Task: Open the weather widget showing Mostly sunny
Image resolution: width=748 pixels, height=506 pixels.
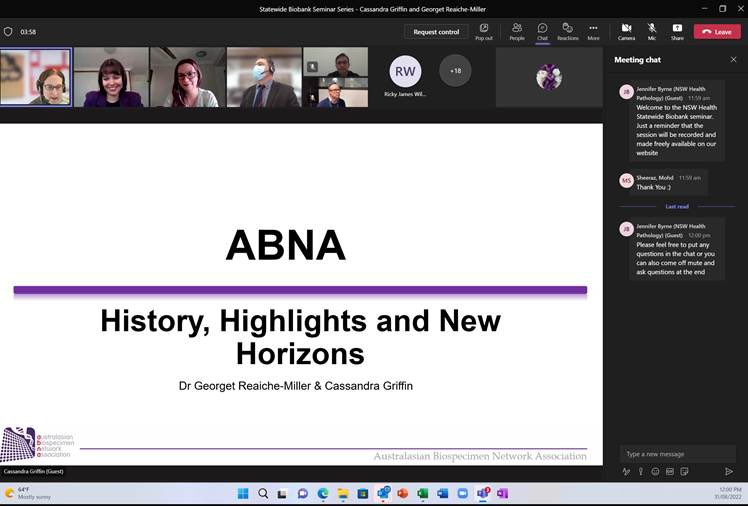Action: pos(28,493)
